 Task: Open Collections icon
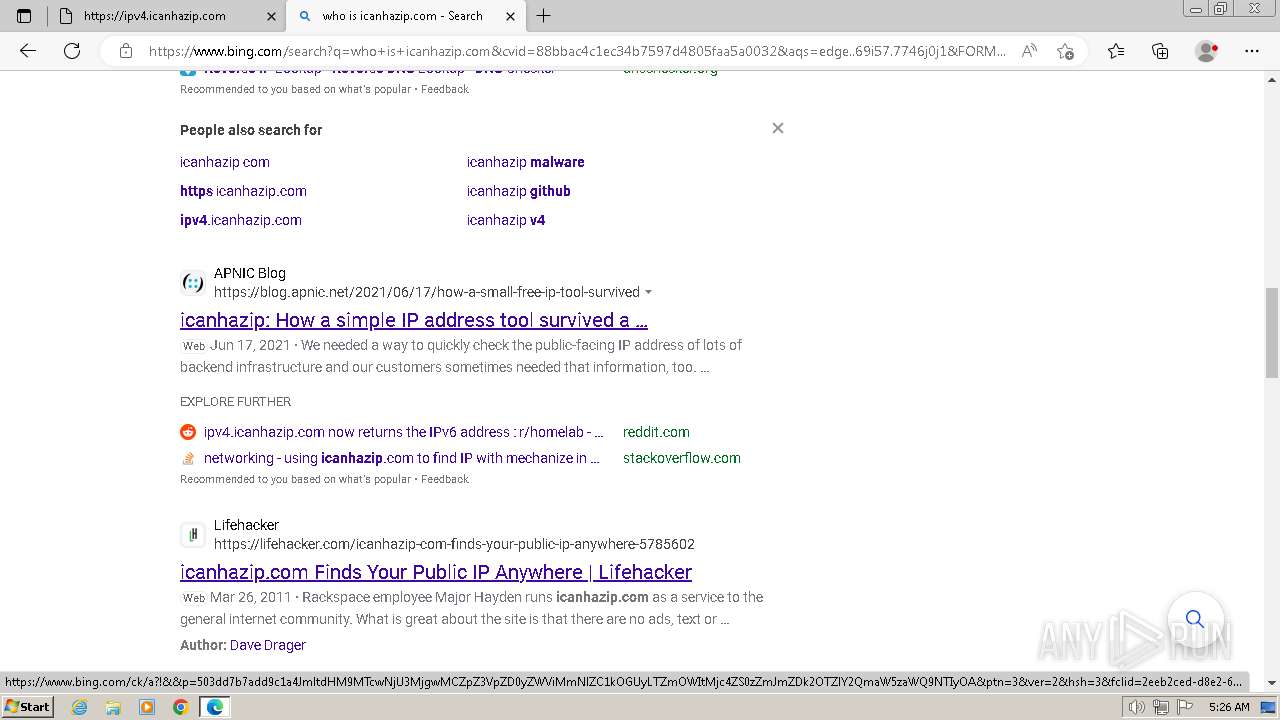(1160, 51)
